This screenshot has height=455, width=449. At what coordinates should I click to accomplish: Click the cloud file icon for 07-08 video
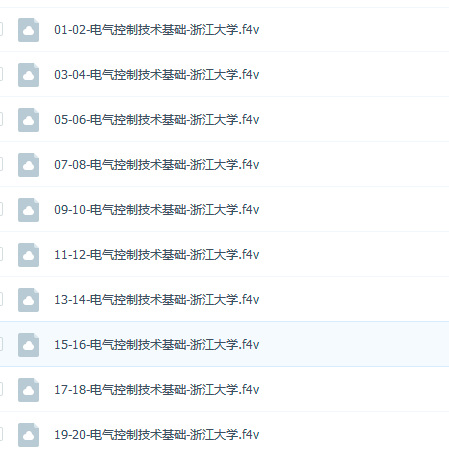(28, 165)
